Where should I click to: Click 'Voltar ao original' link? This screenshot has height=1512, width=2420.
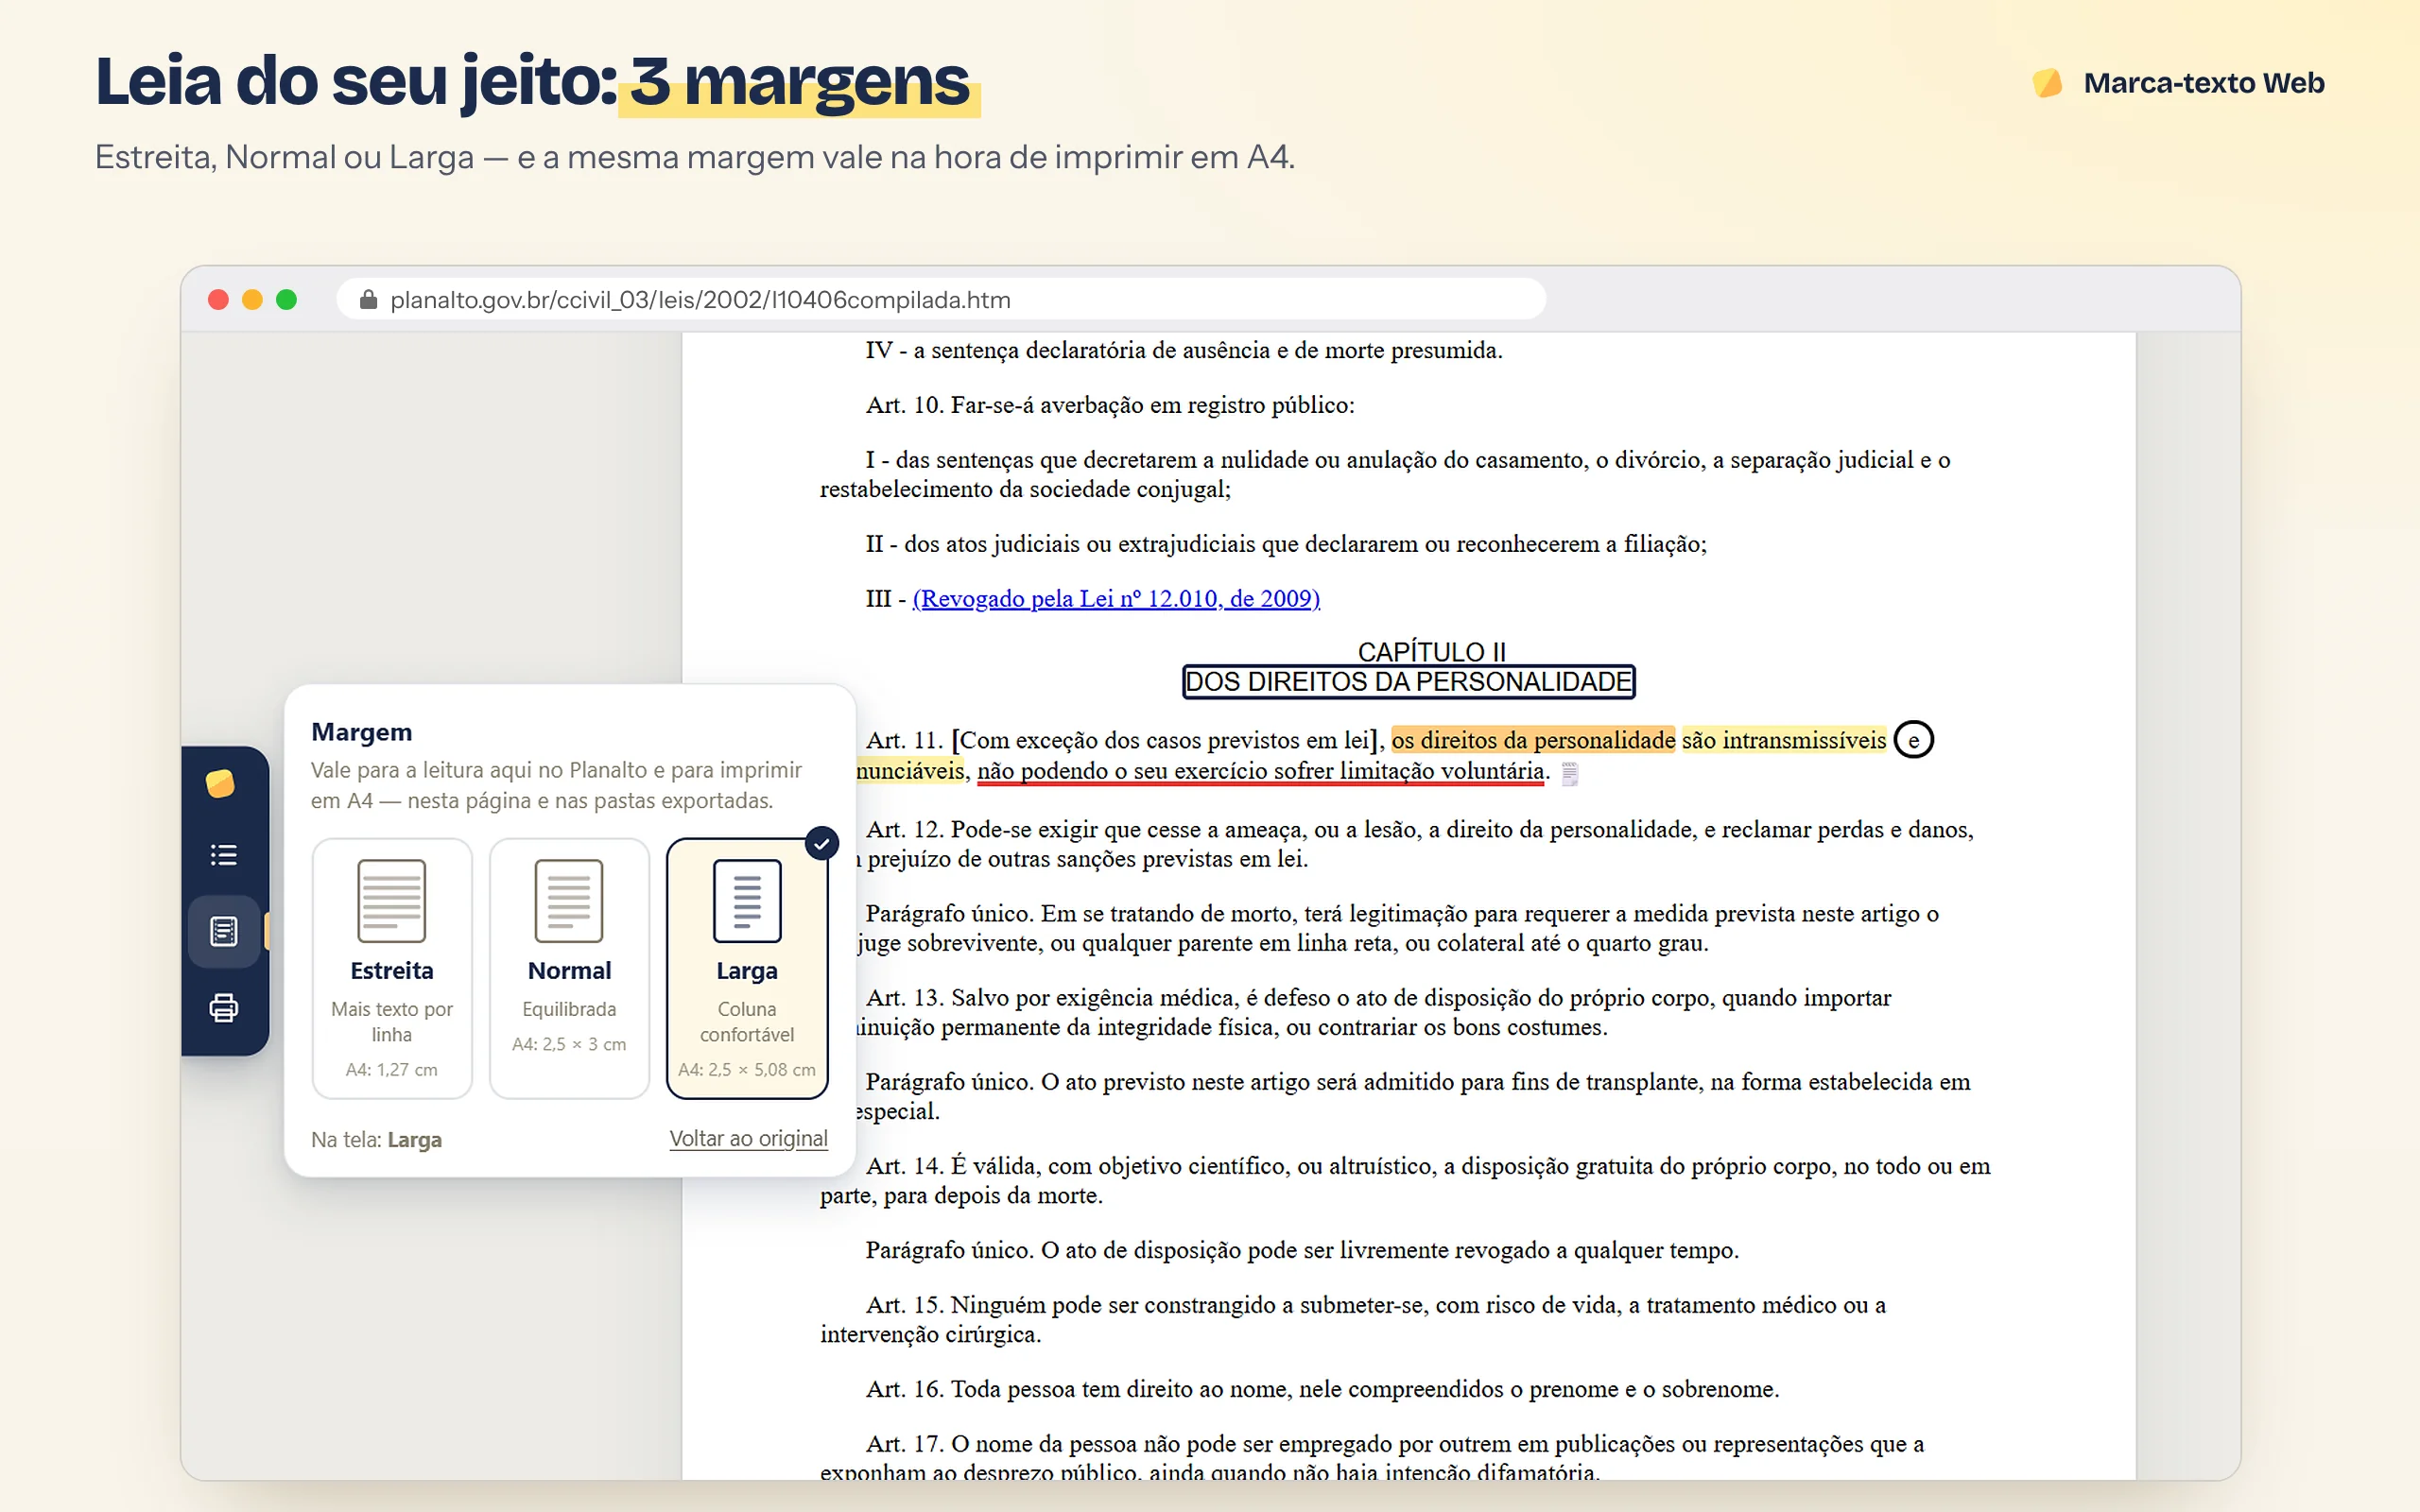point(748,1138)
